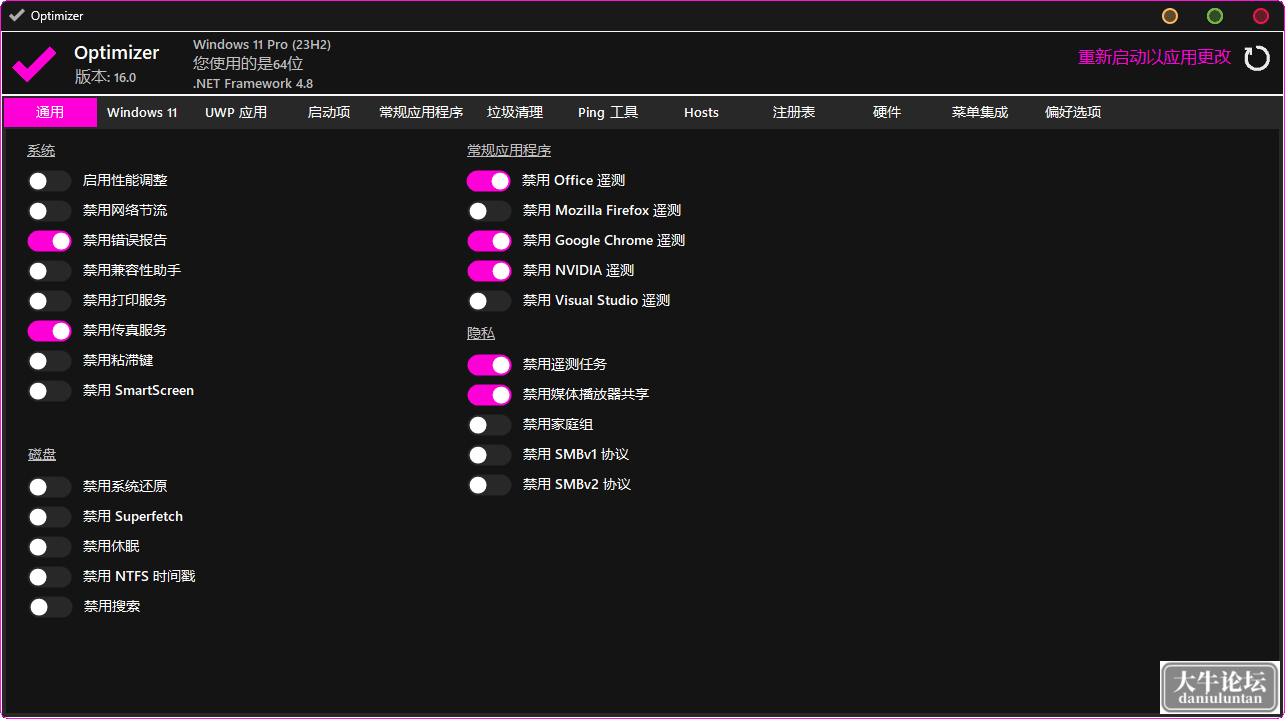
Task: Enable 禁用 SmartScreen switch
Action: pos(49,391)
